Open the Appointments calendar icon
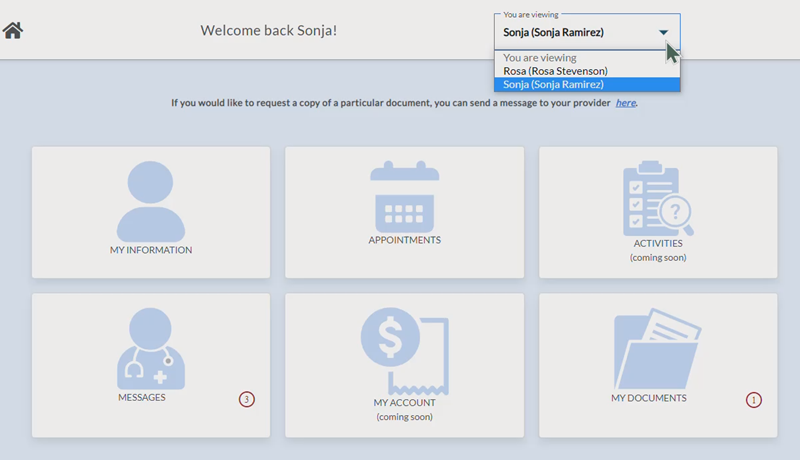The image size is (800, 460). 404,196
